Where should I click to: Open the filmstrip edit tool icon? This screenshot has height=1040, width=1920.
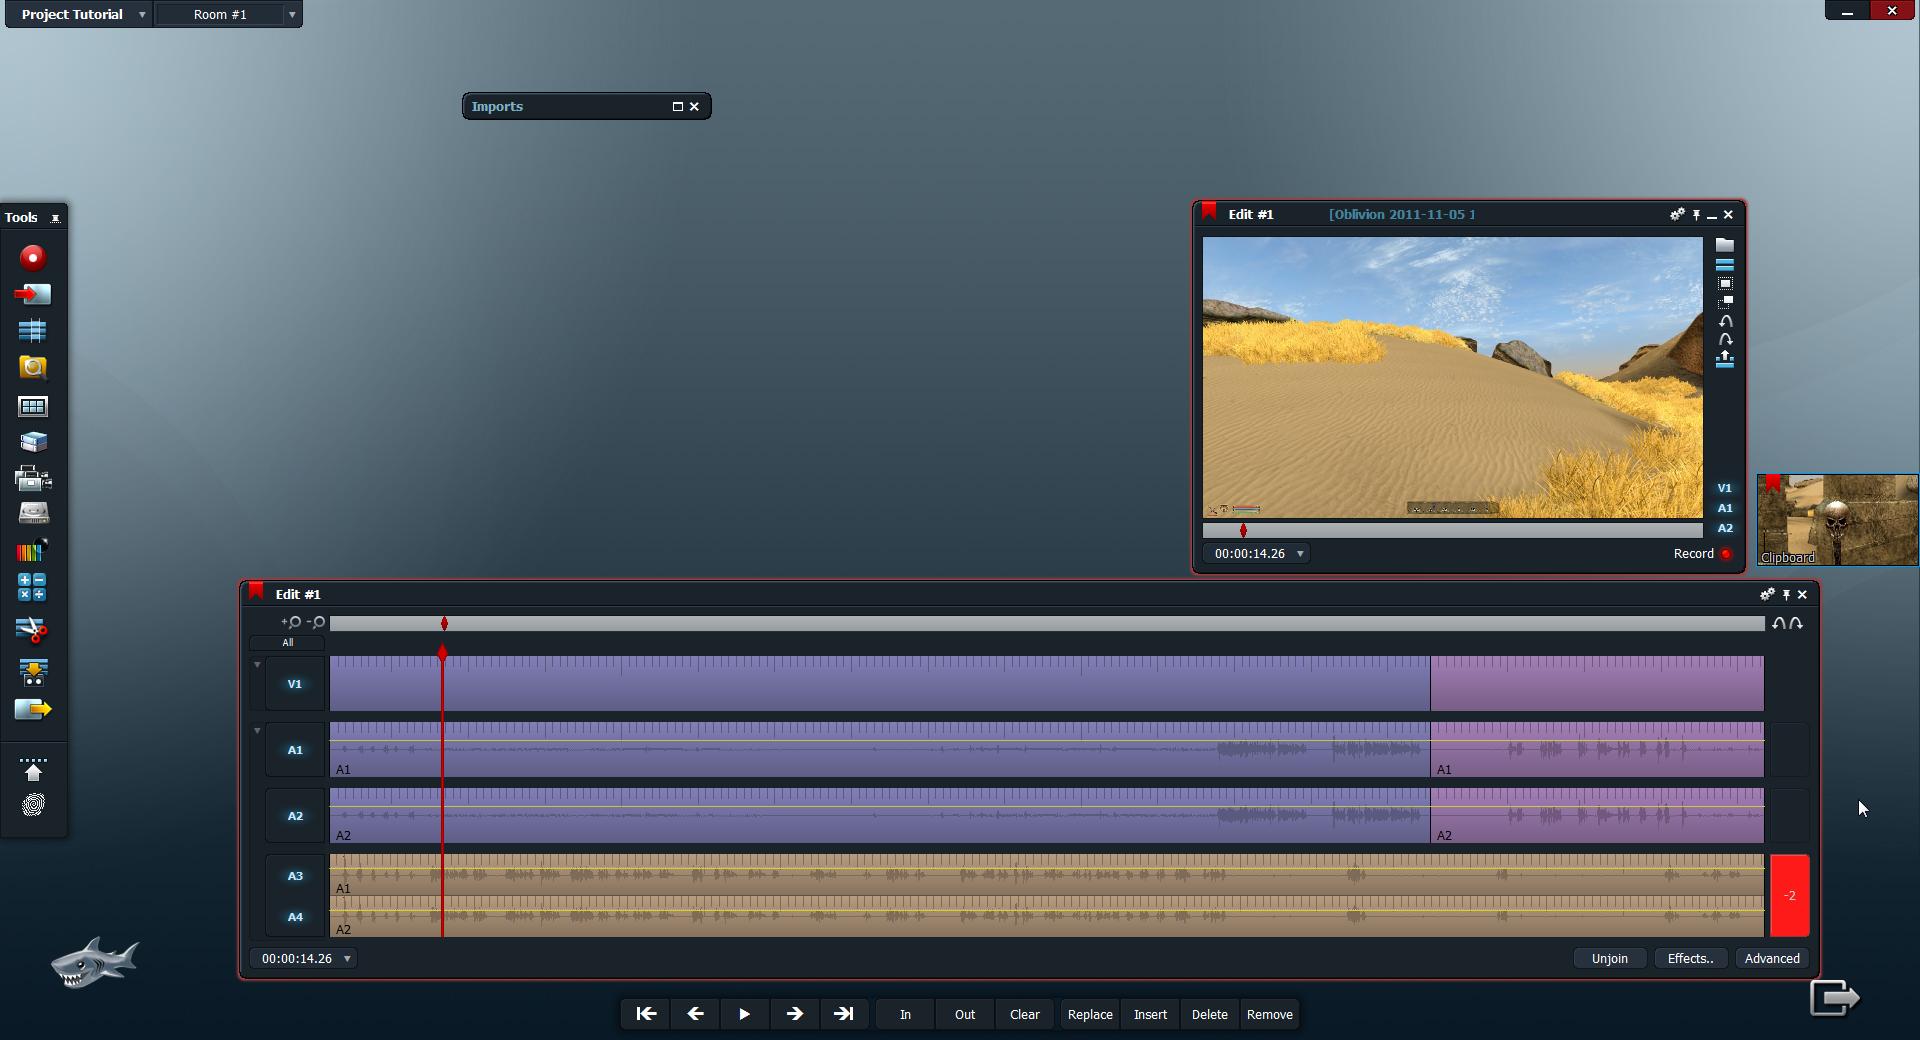33,331
